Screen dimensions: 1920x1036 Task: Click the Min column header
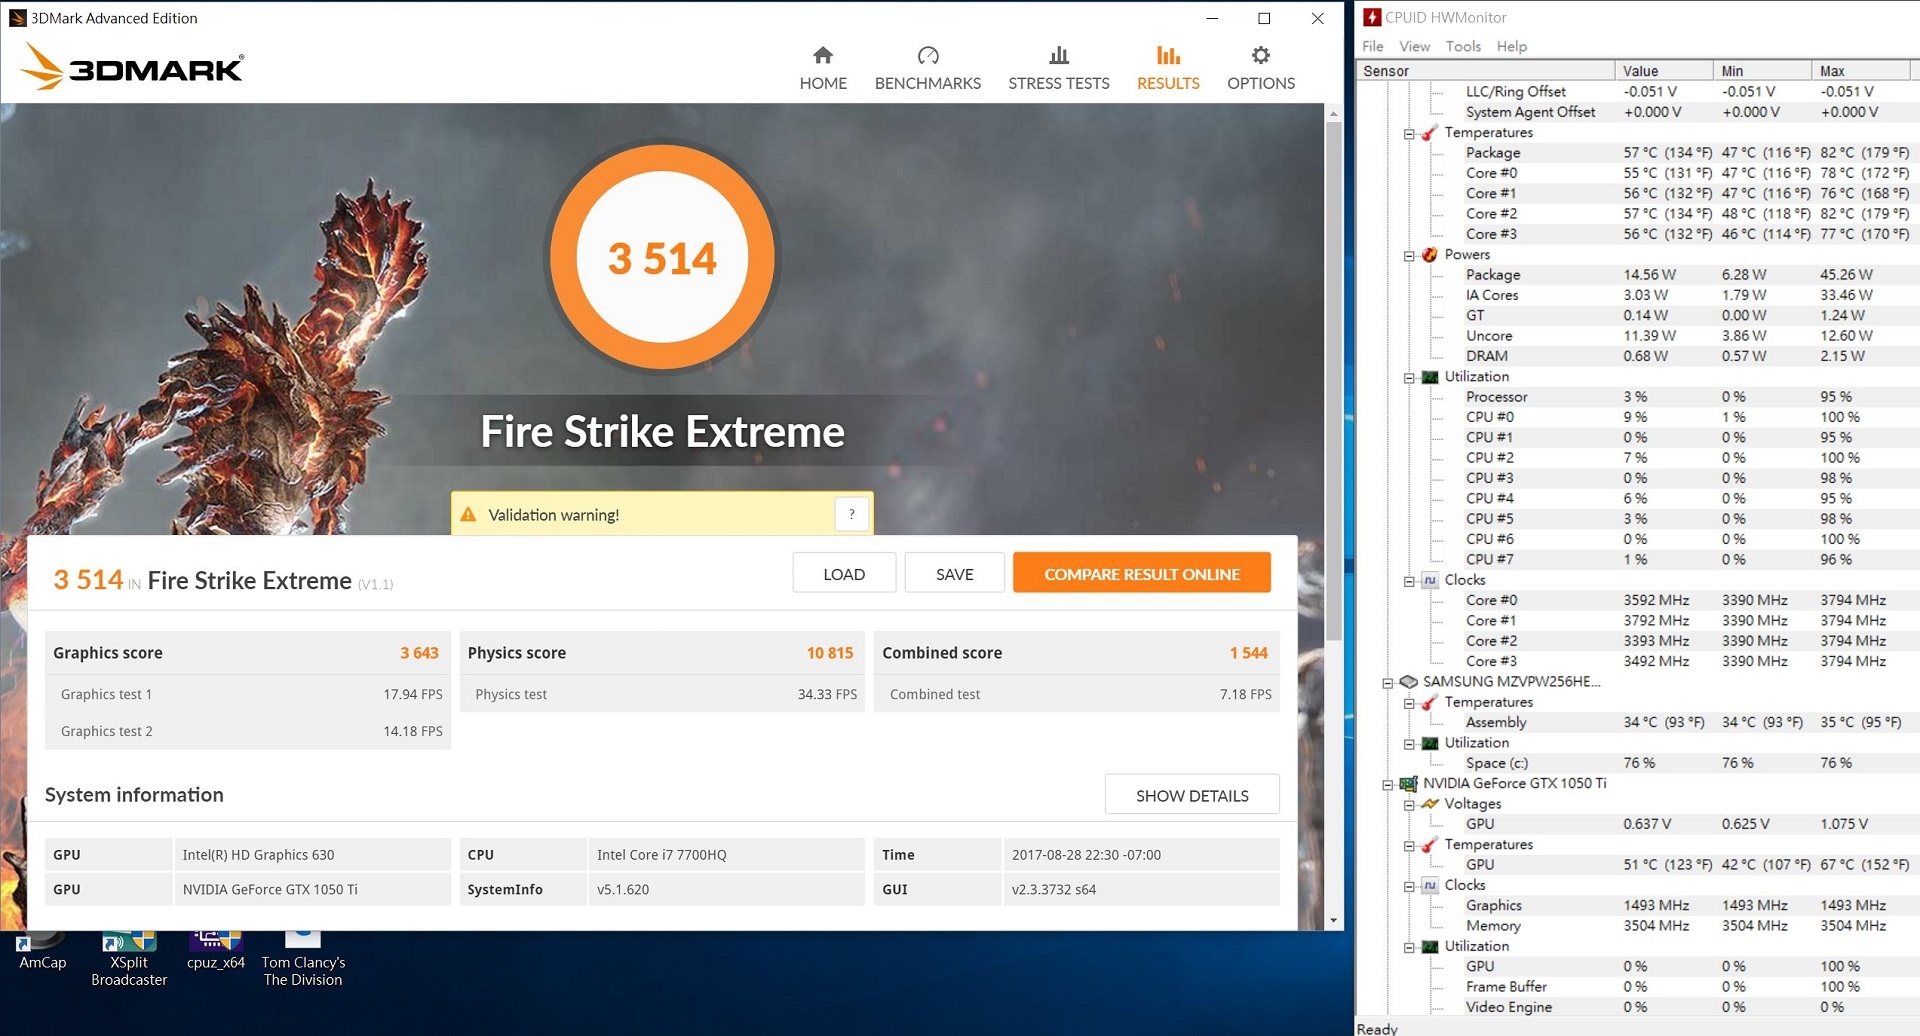tap(1763, 71)
